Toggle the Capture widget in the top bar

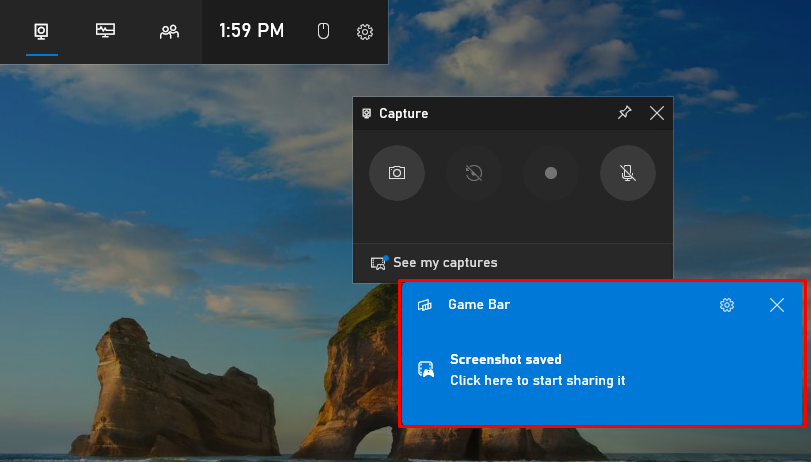tap(41, 31)
